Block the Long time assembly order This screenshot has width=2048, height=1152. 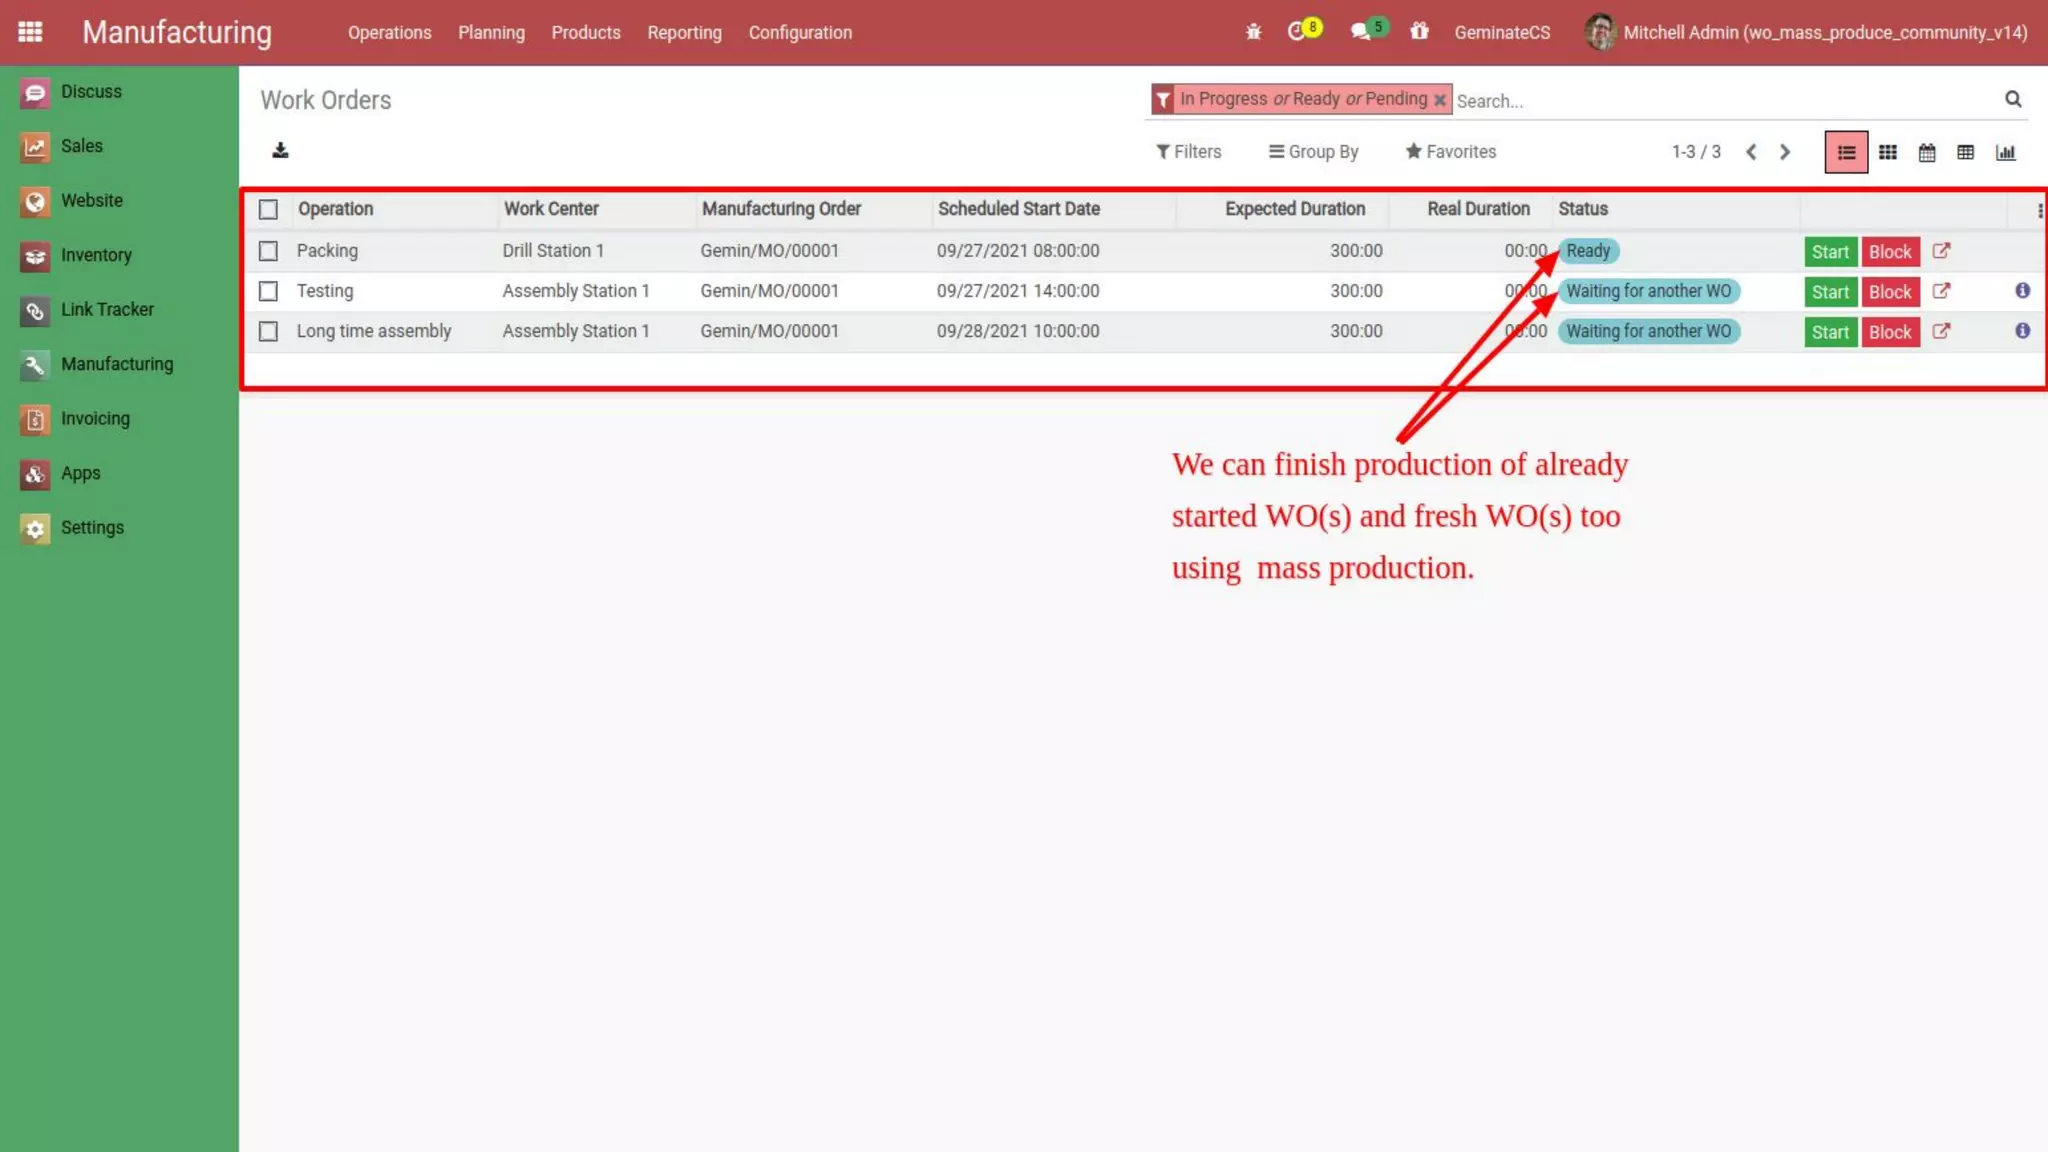1889,332
